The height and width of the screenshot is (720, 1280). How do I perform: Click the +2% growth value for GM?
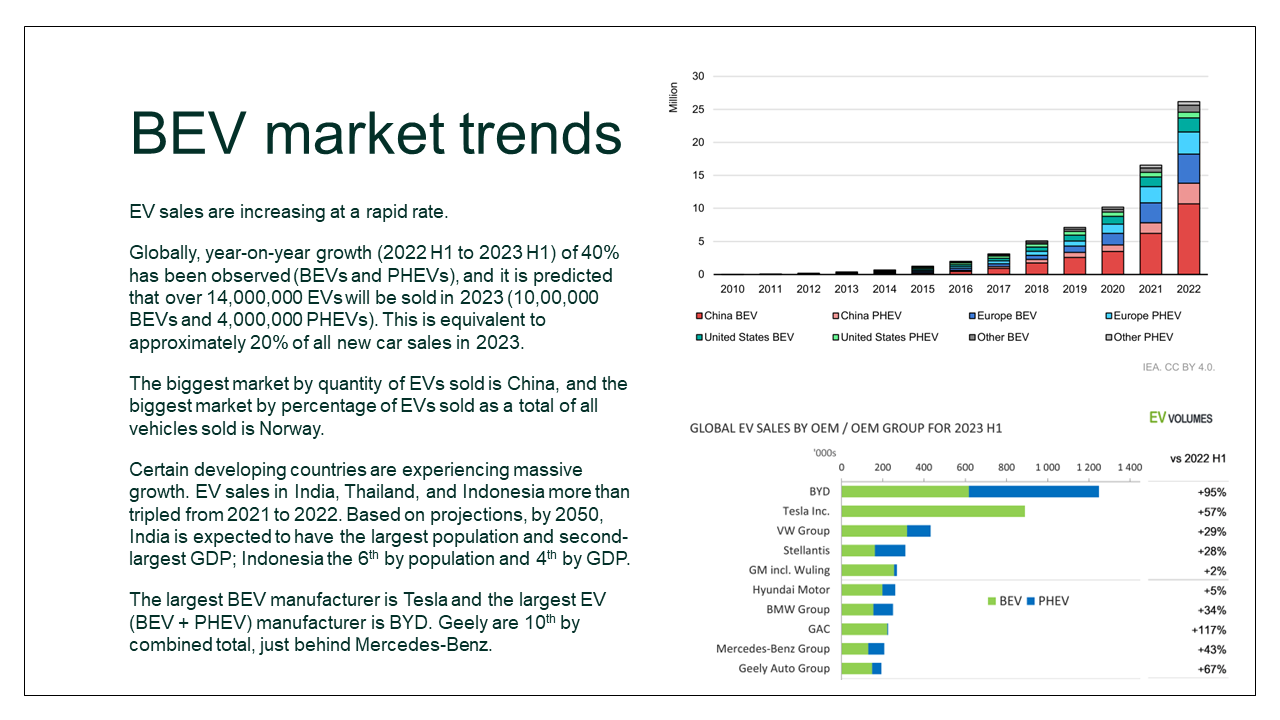pyautogui.click(x=1214, y=571)
